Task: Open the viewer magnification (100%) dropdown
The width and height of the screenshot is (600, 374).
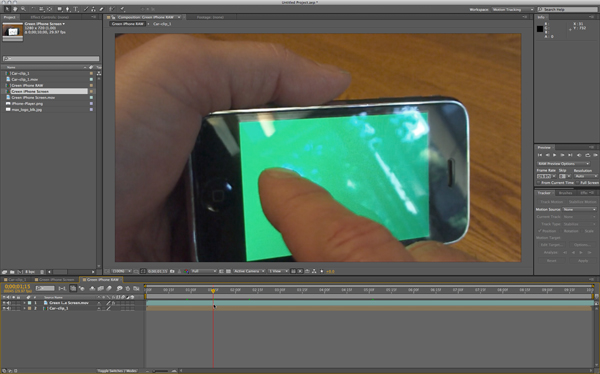Action: pyautogui.click(x=121, y=271)
